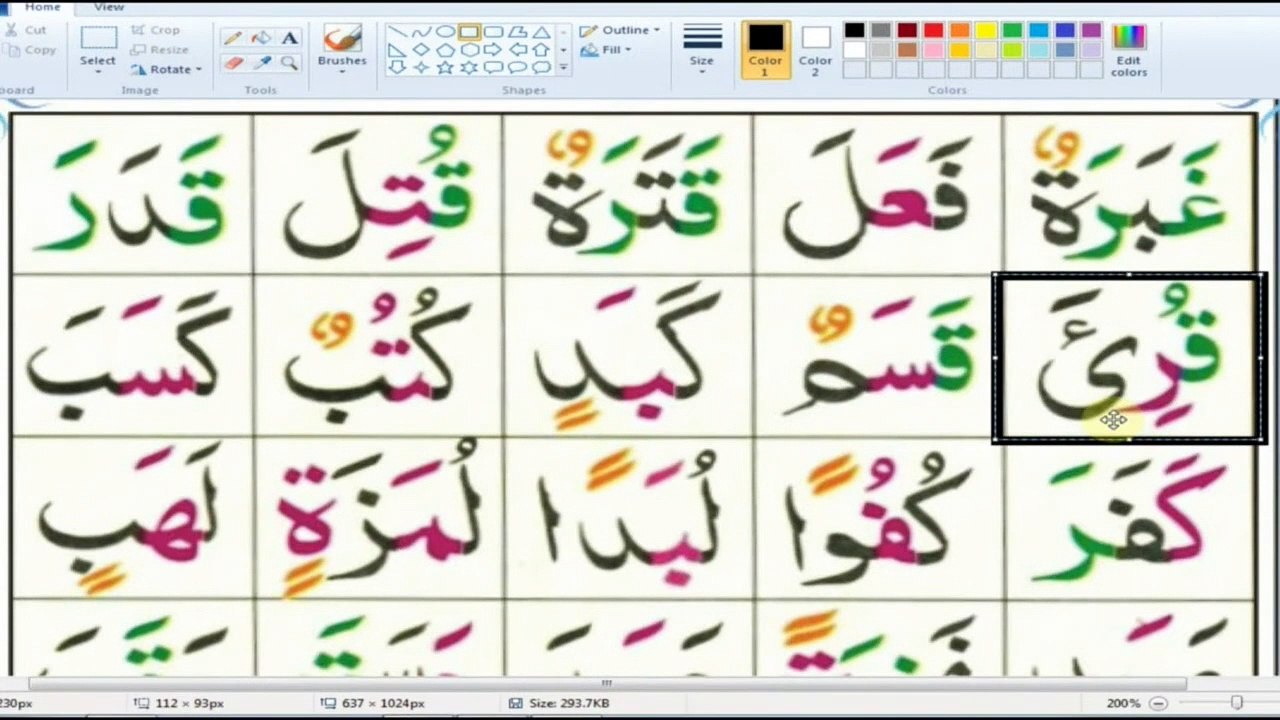Choose the Right triangle shape
The image size is (1280, 720).
pos(397,49)
